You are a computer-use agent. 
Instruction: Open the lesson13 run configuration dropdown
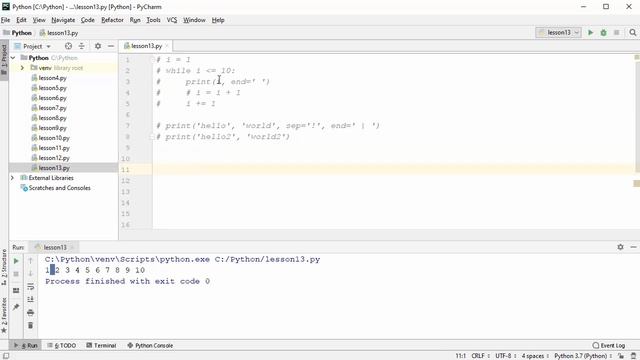[x=558, y=33]
